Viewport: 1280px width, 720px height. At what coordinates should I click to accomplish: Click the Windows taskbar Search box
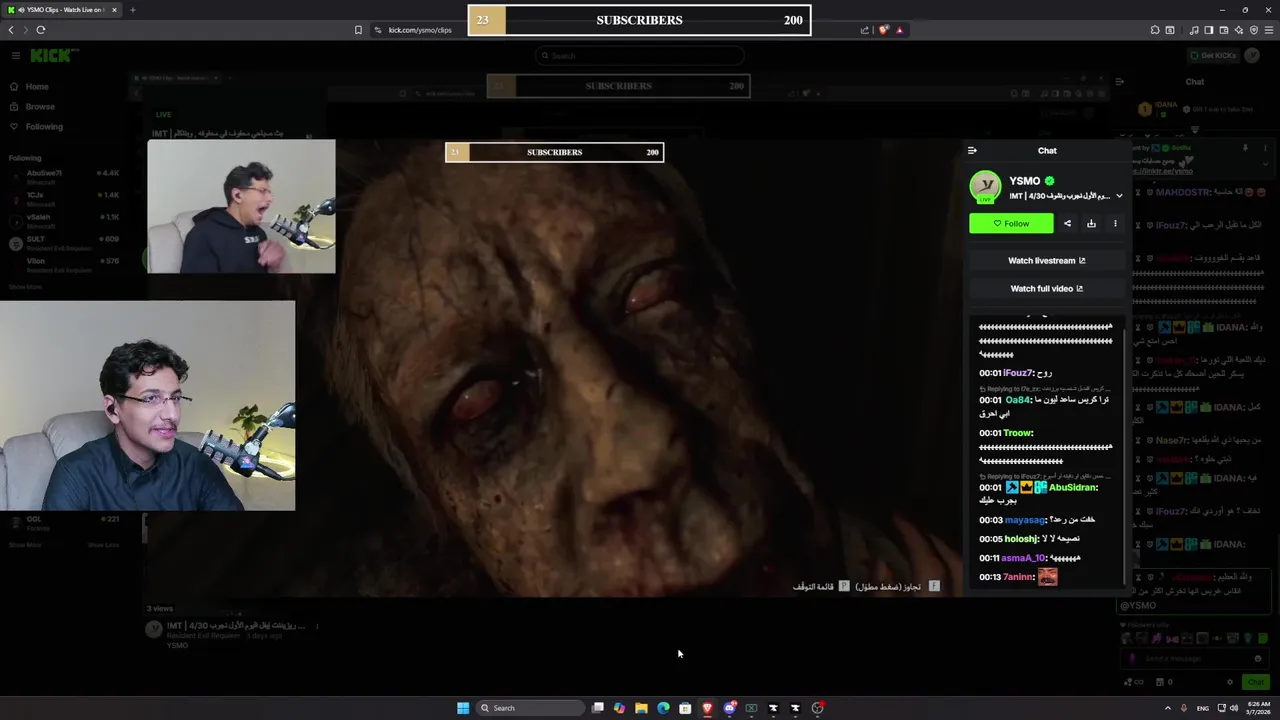tap(530, 708)
